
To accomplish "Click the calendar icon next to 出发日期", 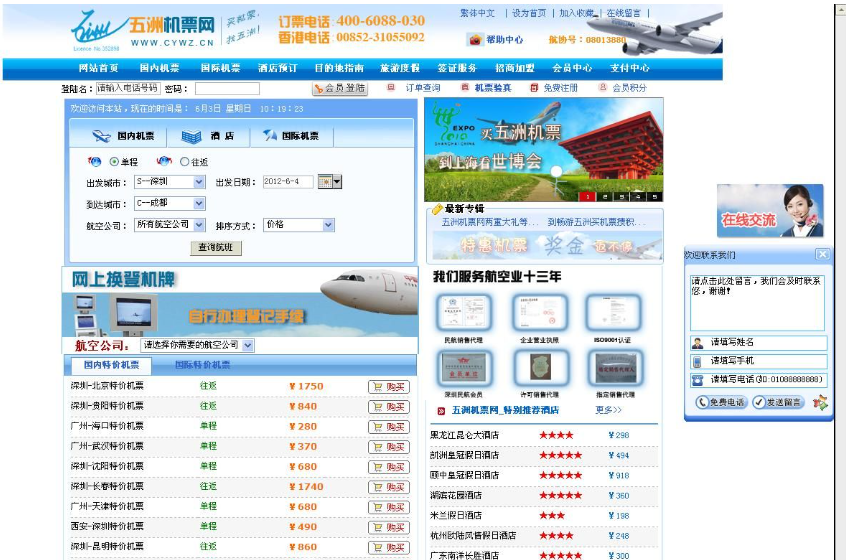I will coord(325,182).
